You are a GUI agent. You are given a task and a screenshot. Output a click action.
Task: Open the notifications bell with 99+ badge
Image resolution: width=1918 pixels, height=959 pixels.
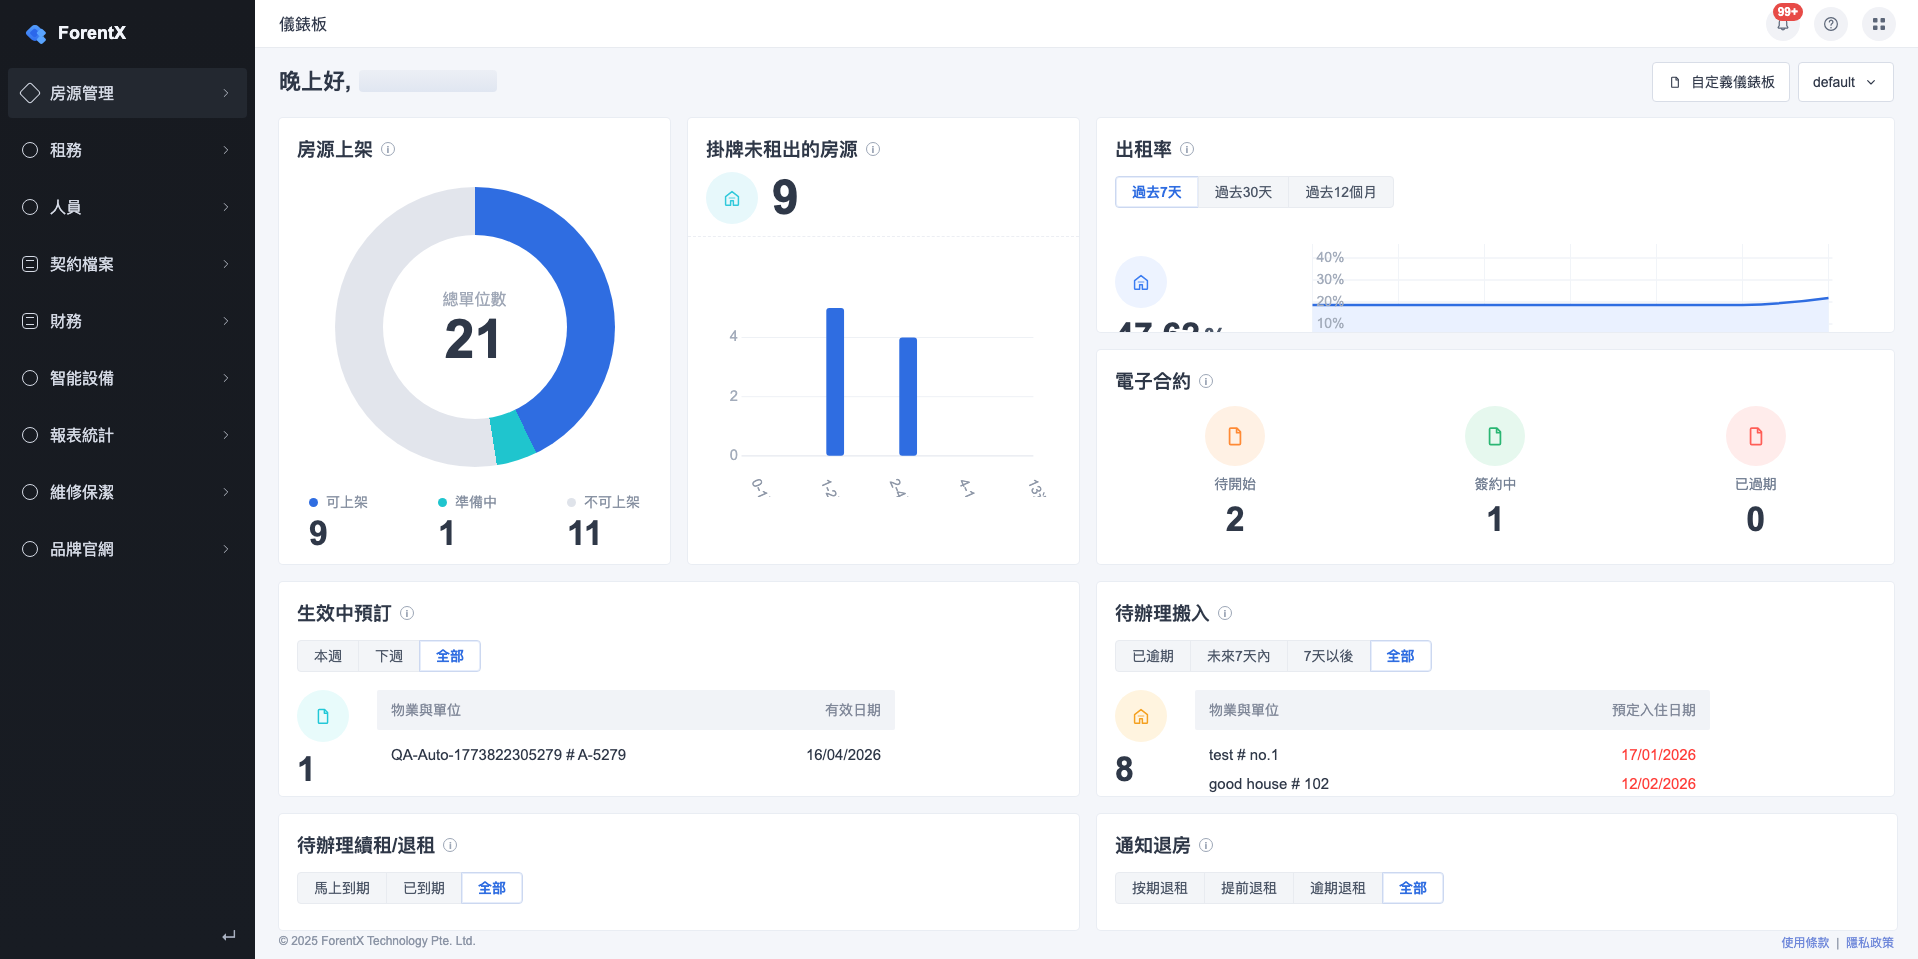1783,23
